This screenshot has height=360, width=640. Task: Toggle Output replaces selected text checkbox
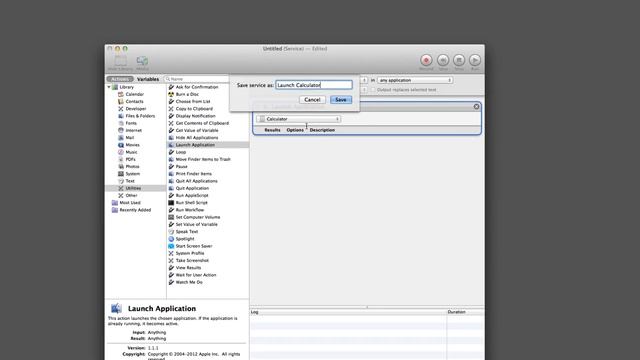(373, 90)
